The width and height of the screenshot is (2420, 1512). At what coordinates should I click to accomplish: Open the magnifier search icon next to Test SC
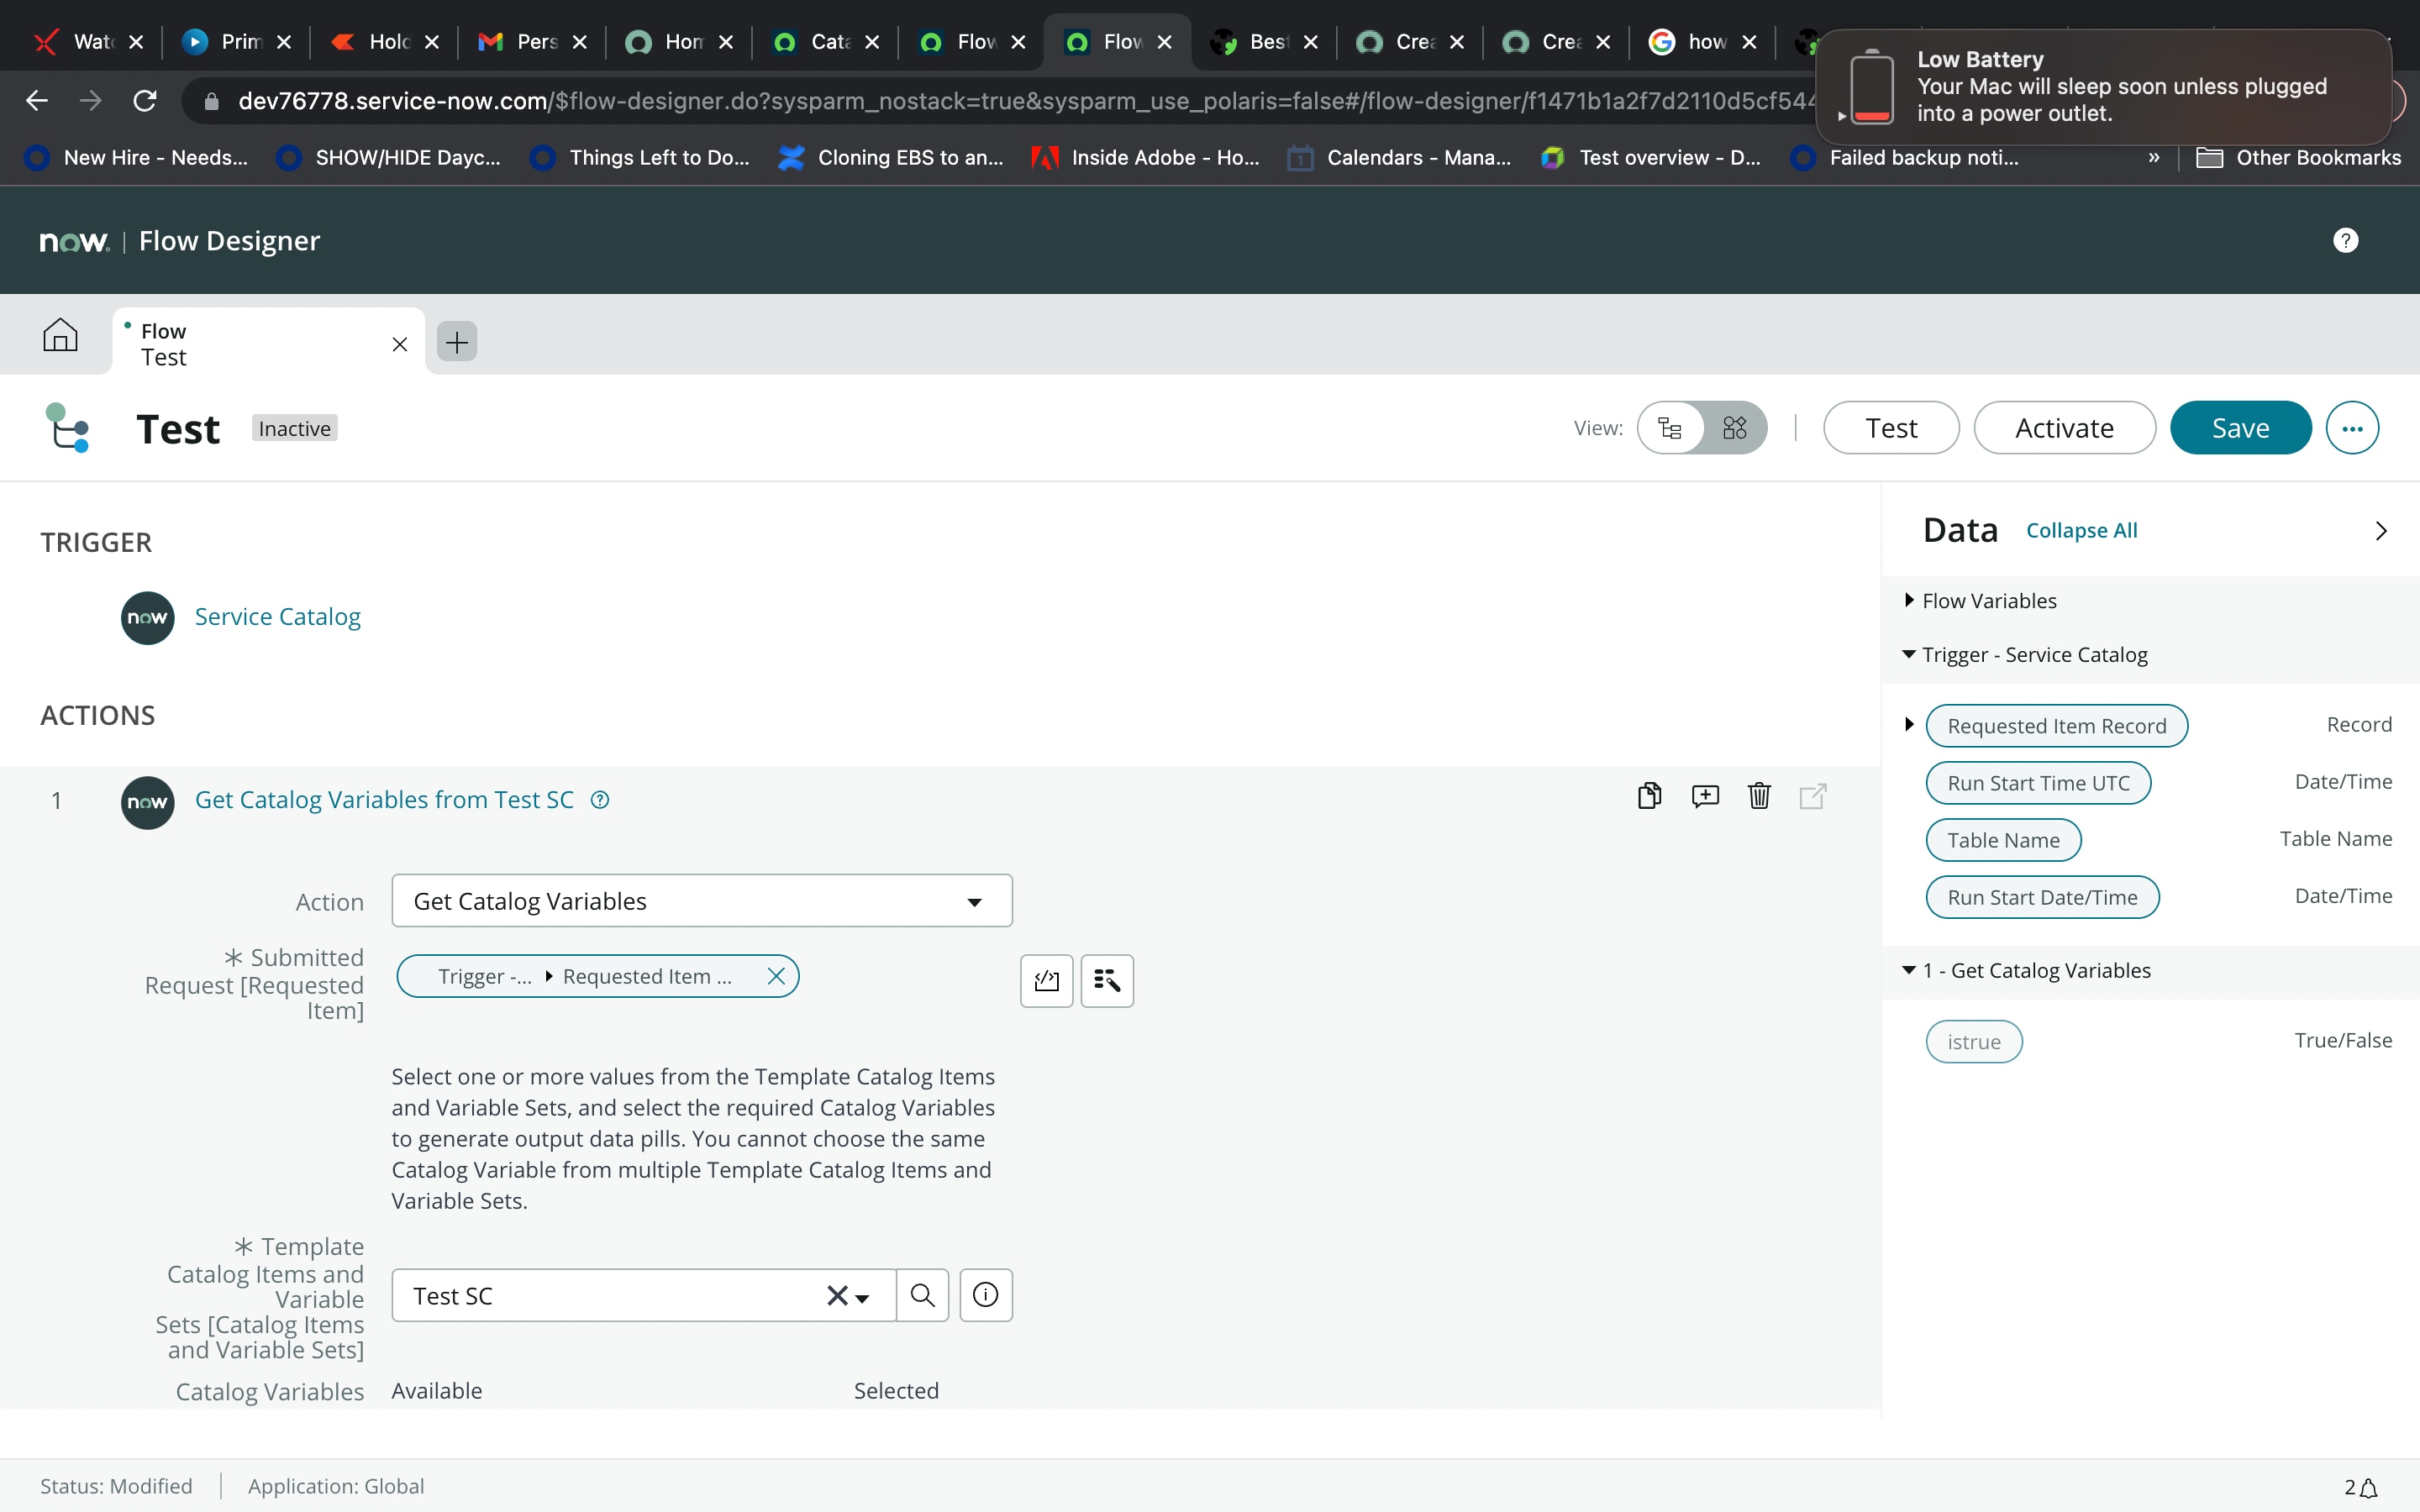click(921, 1294)
